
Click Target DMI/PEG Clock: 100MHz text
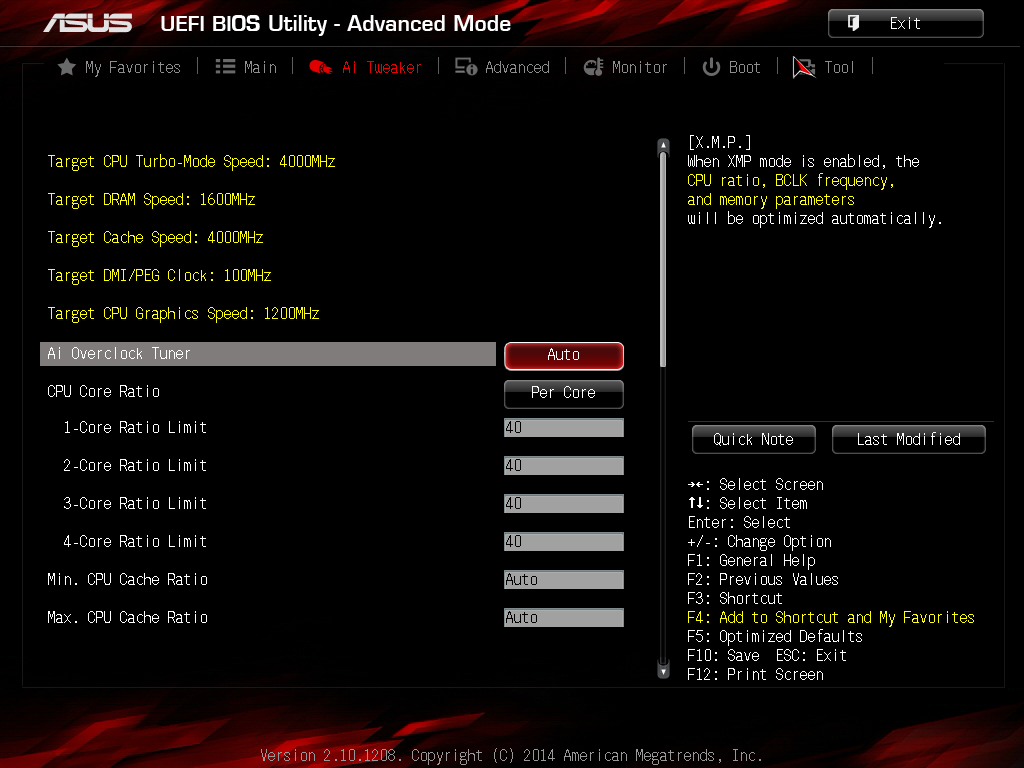(159, 276)
